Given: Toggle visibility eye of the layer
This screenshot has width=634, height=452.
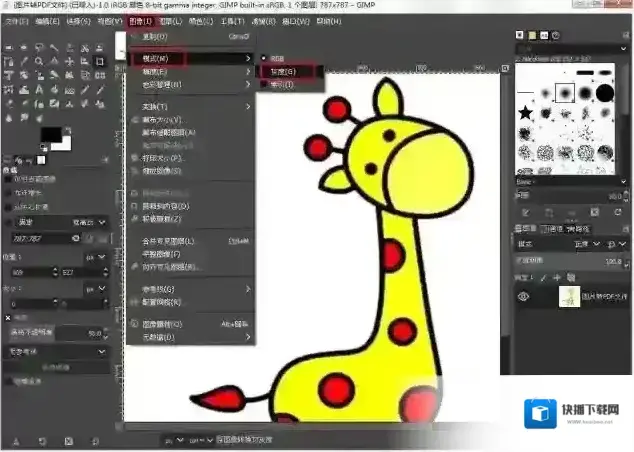Looking at the screenshot, I should pyautogui.click(x=523, y=296).
